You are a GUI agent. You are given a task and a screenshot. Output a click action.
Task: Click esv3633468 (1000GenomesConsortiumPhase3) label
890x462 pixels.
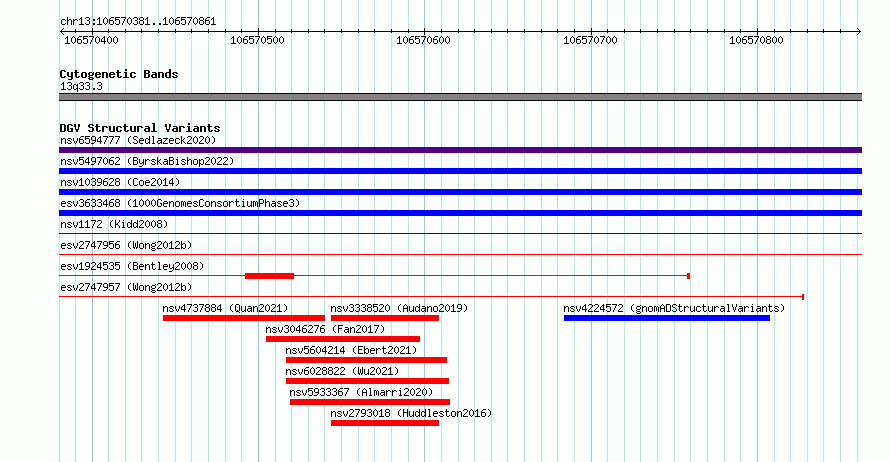click(180, 203)
